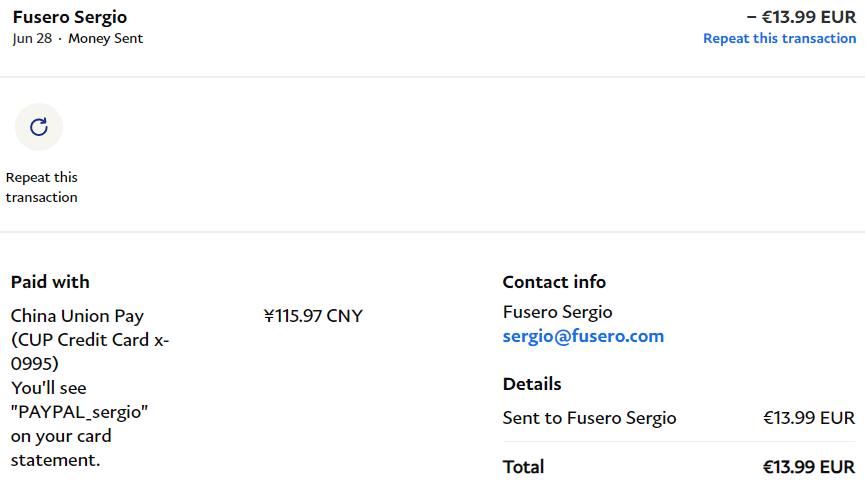Click the Total label

(x=523, y=467)
